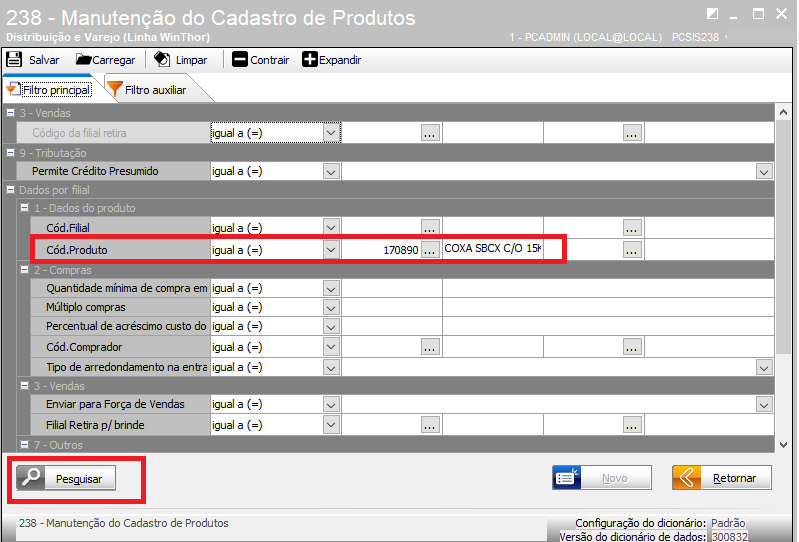Viewport: 799px width, 542px height.
Task: Open second lookup in Filial Retira p/ brinde row
Action: (632, 425)
